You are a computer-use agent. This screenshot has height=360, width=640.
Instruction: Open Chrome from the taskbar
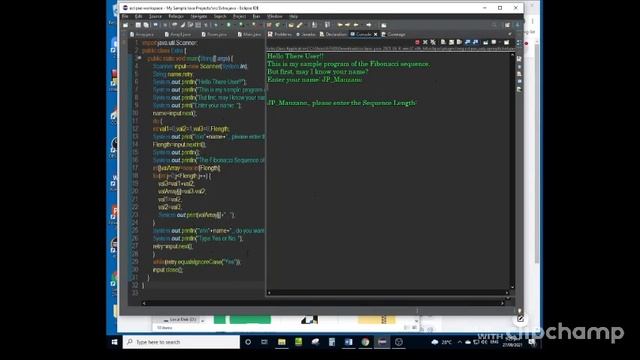[x=365, y=342]
